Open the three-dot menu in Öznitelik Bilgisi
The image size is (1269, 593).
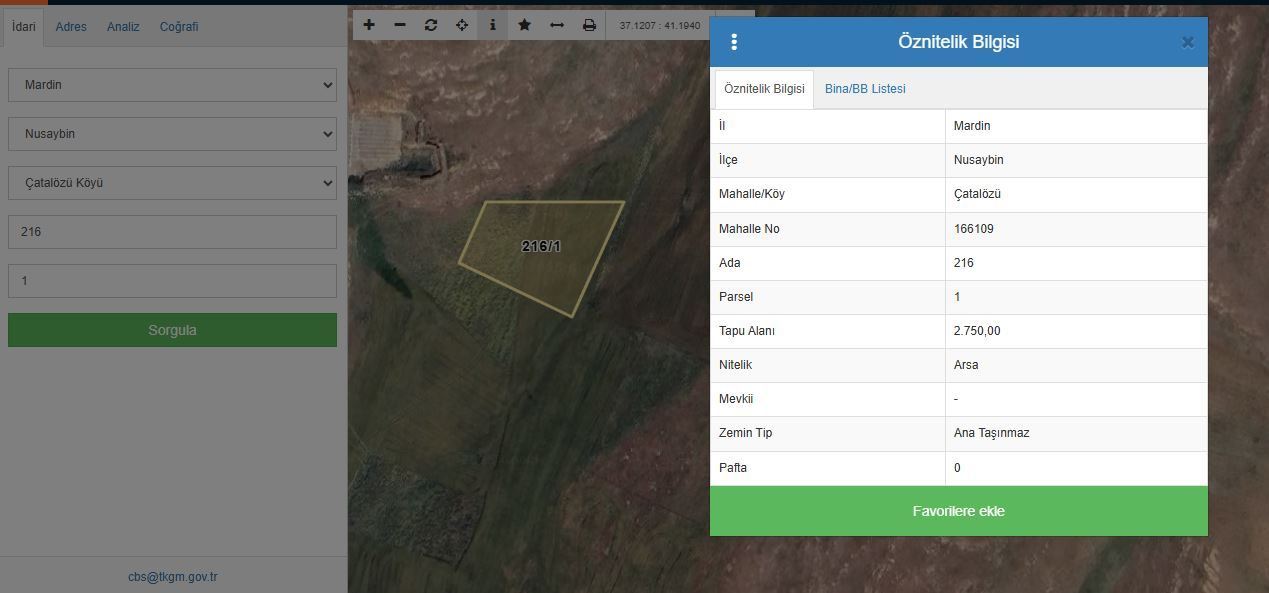[x=734, y=42]
